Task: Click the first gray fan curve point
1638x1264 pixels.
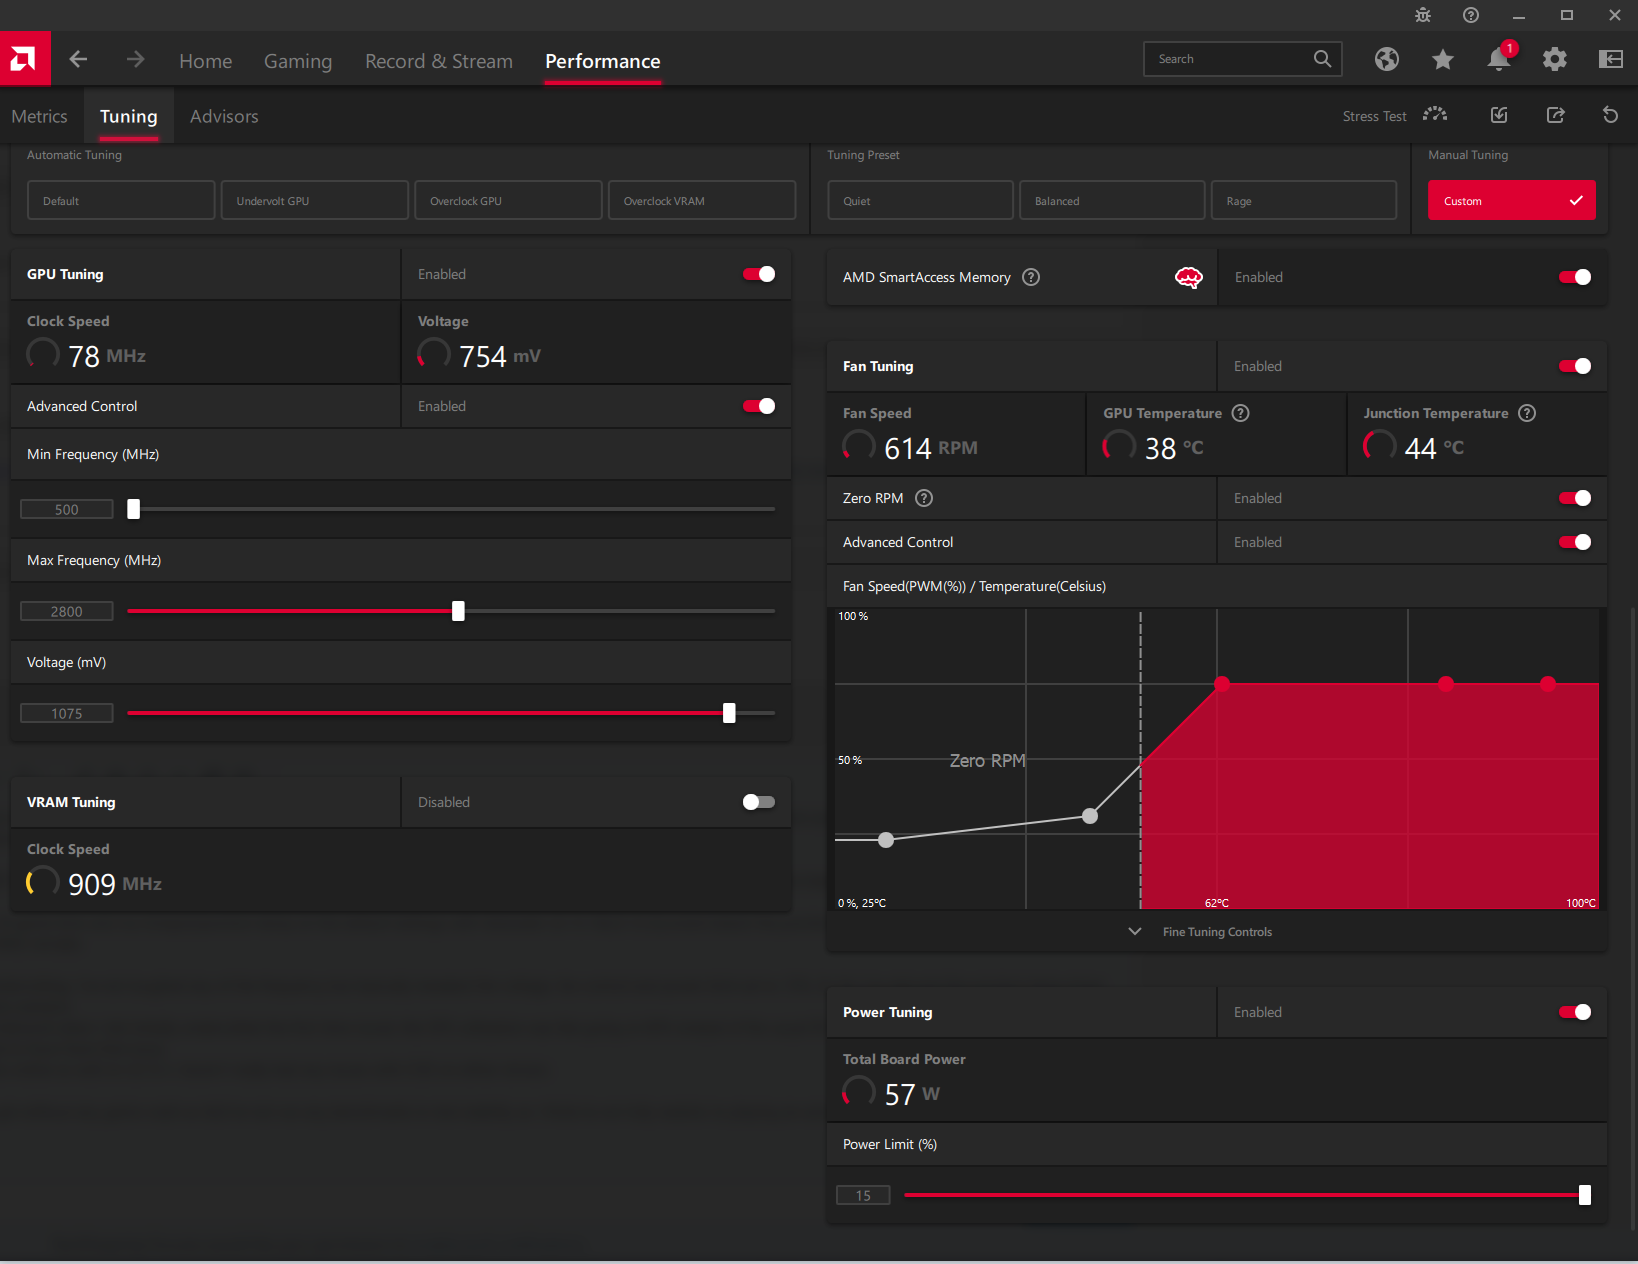Action: (886, 840)
